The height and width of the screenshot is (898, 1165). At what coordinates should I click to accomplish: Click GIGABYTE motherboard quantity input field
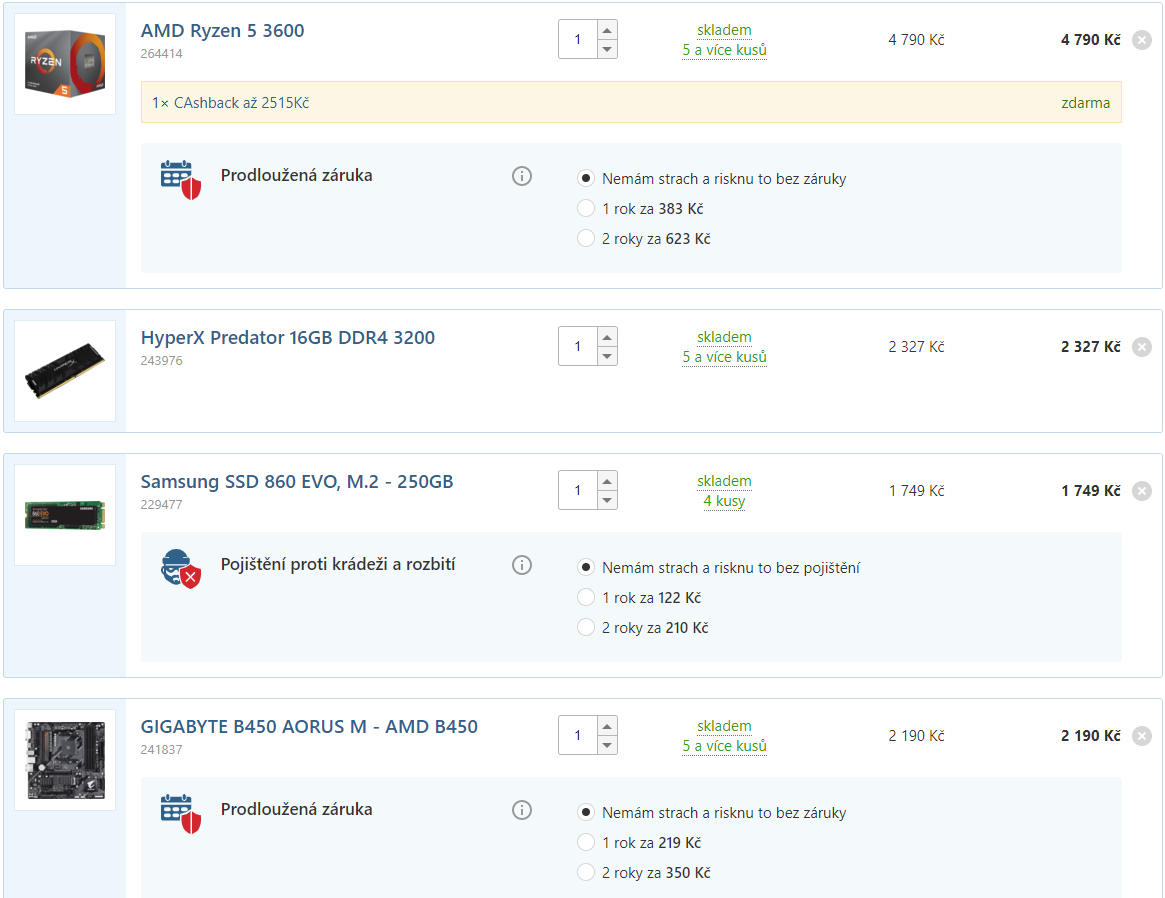coord(578,736)
